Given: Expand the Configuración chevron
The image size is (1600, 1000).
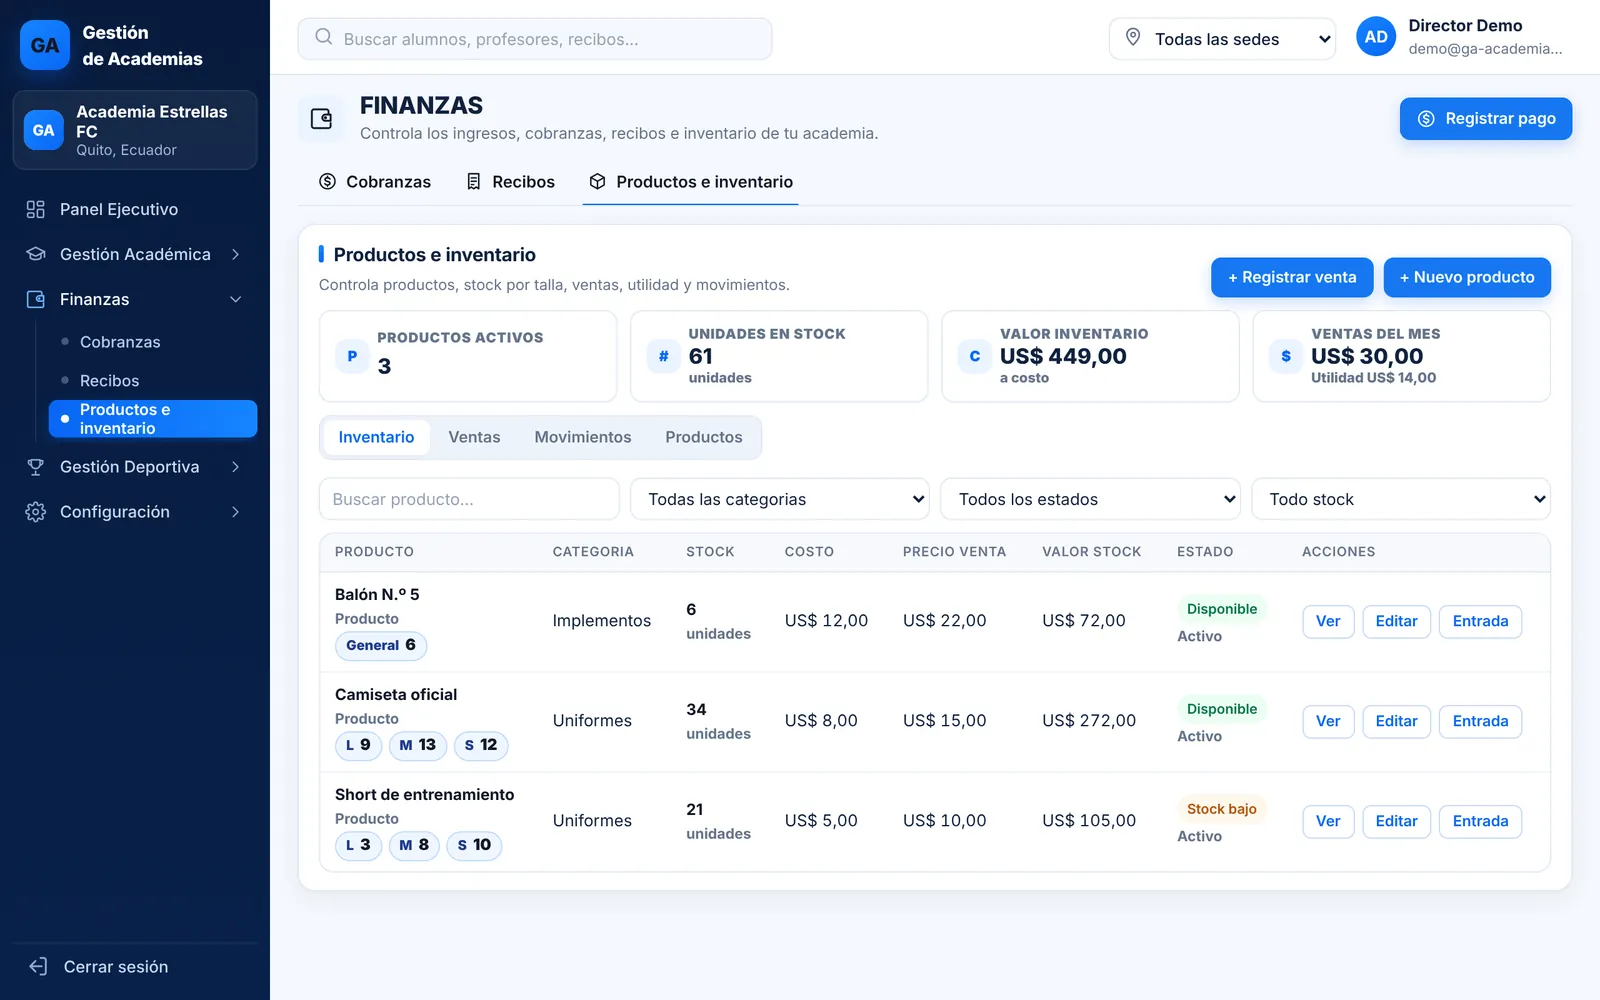Looking at the screenshot, I should 236,512.
